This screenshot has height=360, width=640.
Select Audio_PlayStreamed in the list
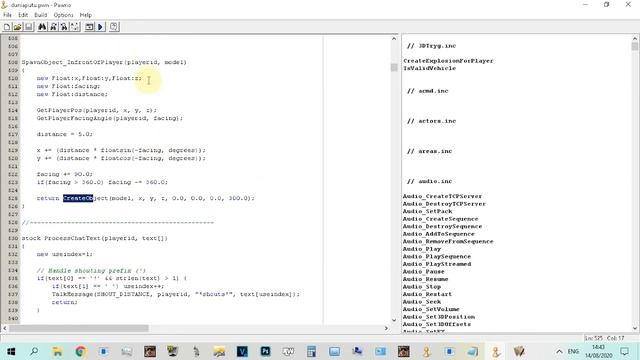click(x=437, y=264)
